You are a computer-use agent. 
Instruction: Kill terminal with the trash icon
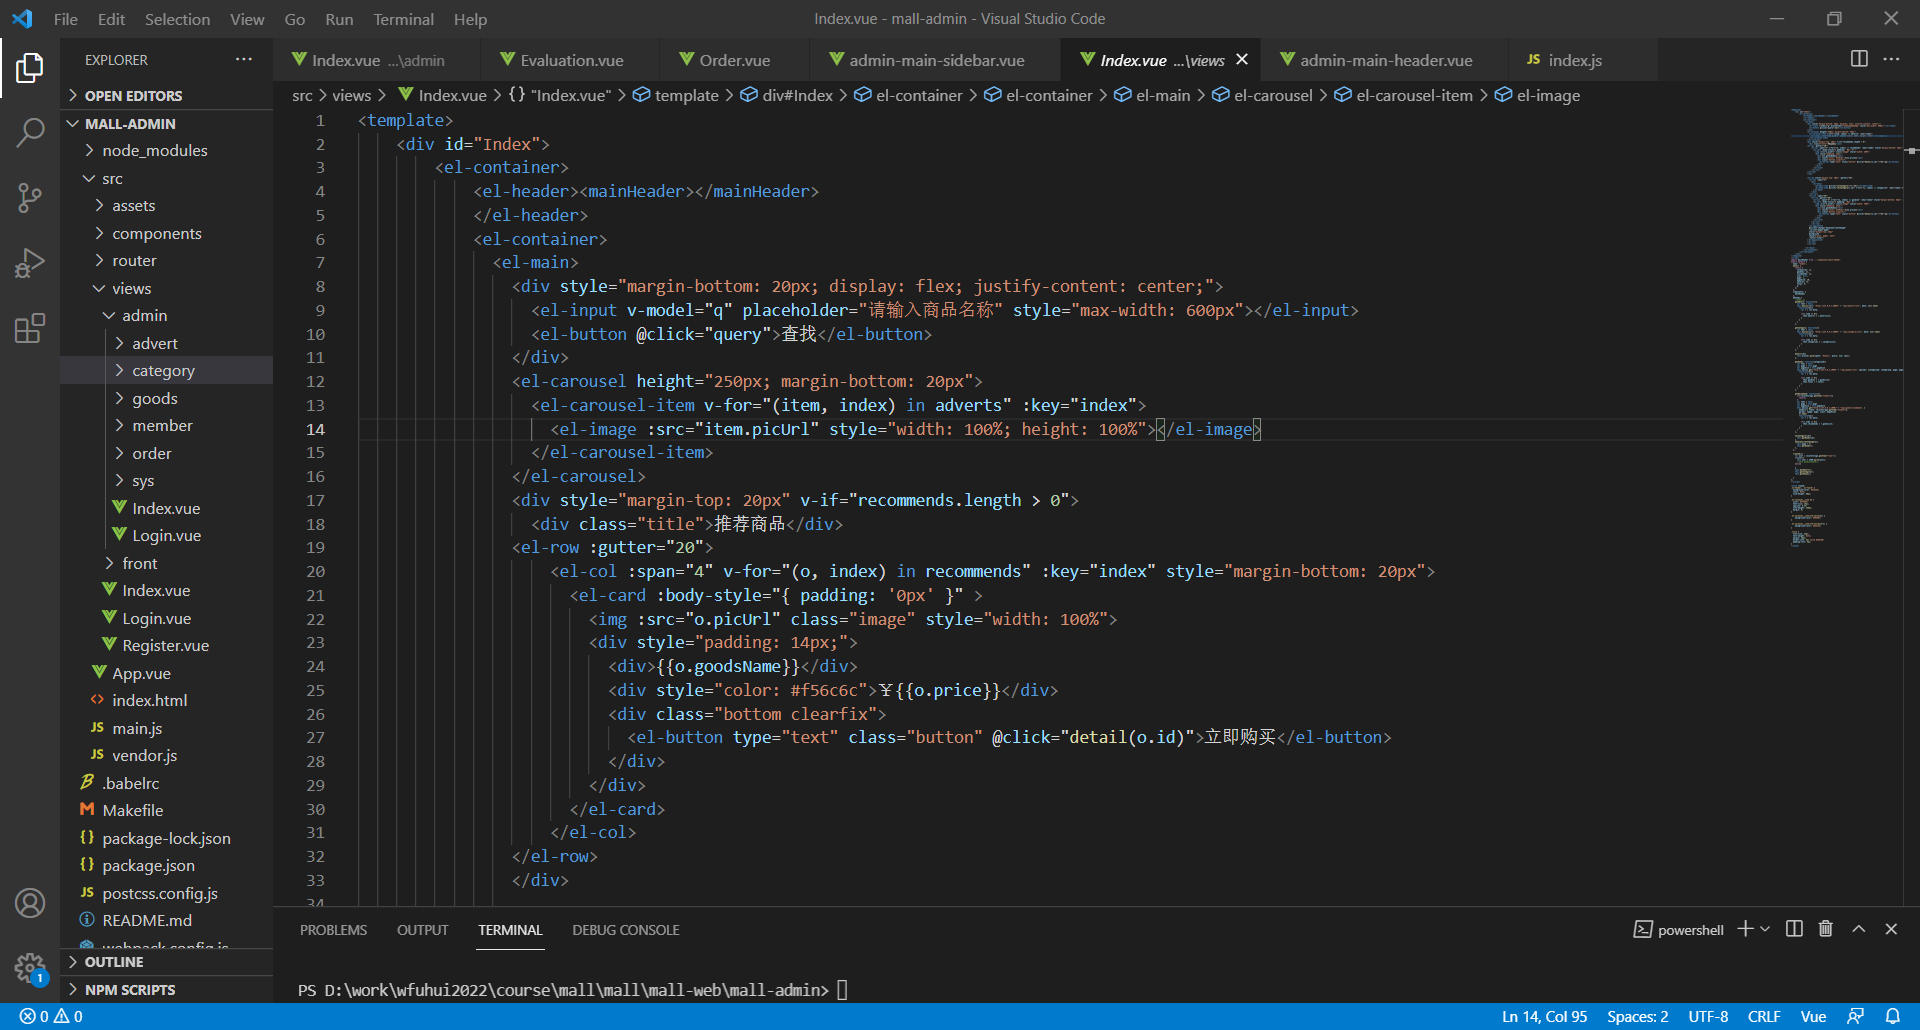(x=1826, y=929)
